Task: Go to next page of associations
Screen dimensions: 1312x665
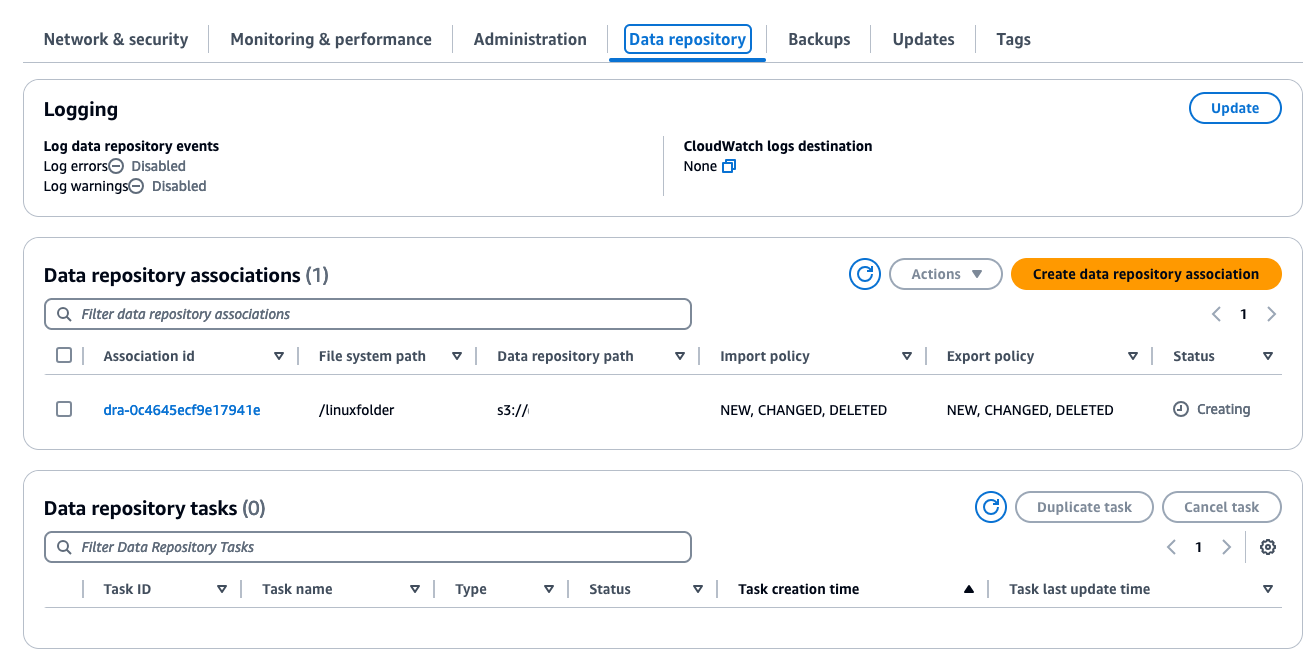Action: coord(1271,314)
